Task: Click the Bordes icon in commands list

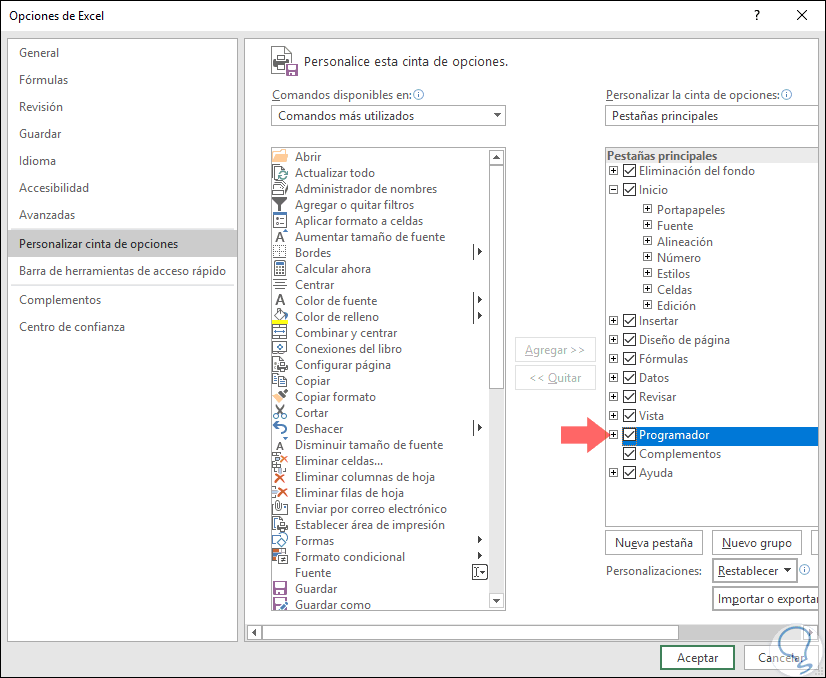Action: click(x=280, y=252)
